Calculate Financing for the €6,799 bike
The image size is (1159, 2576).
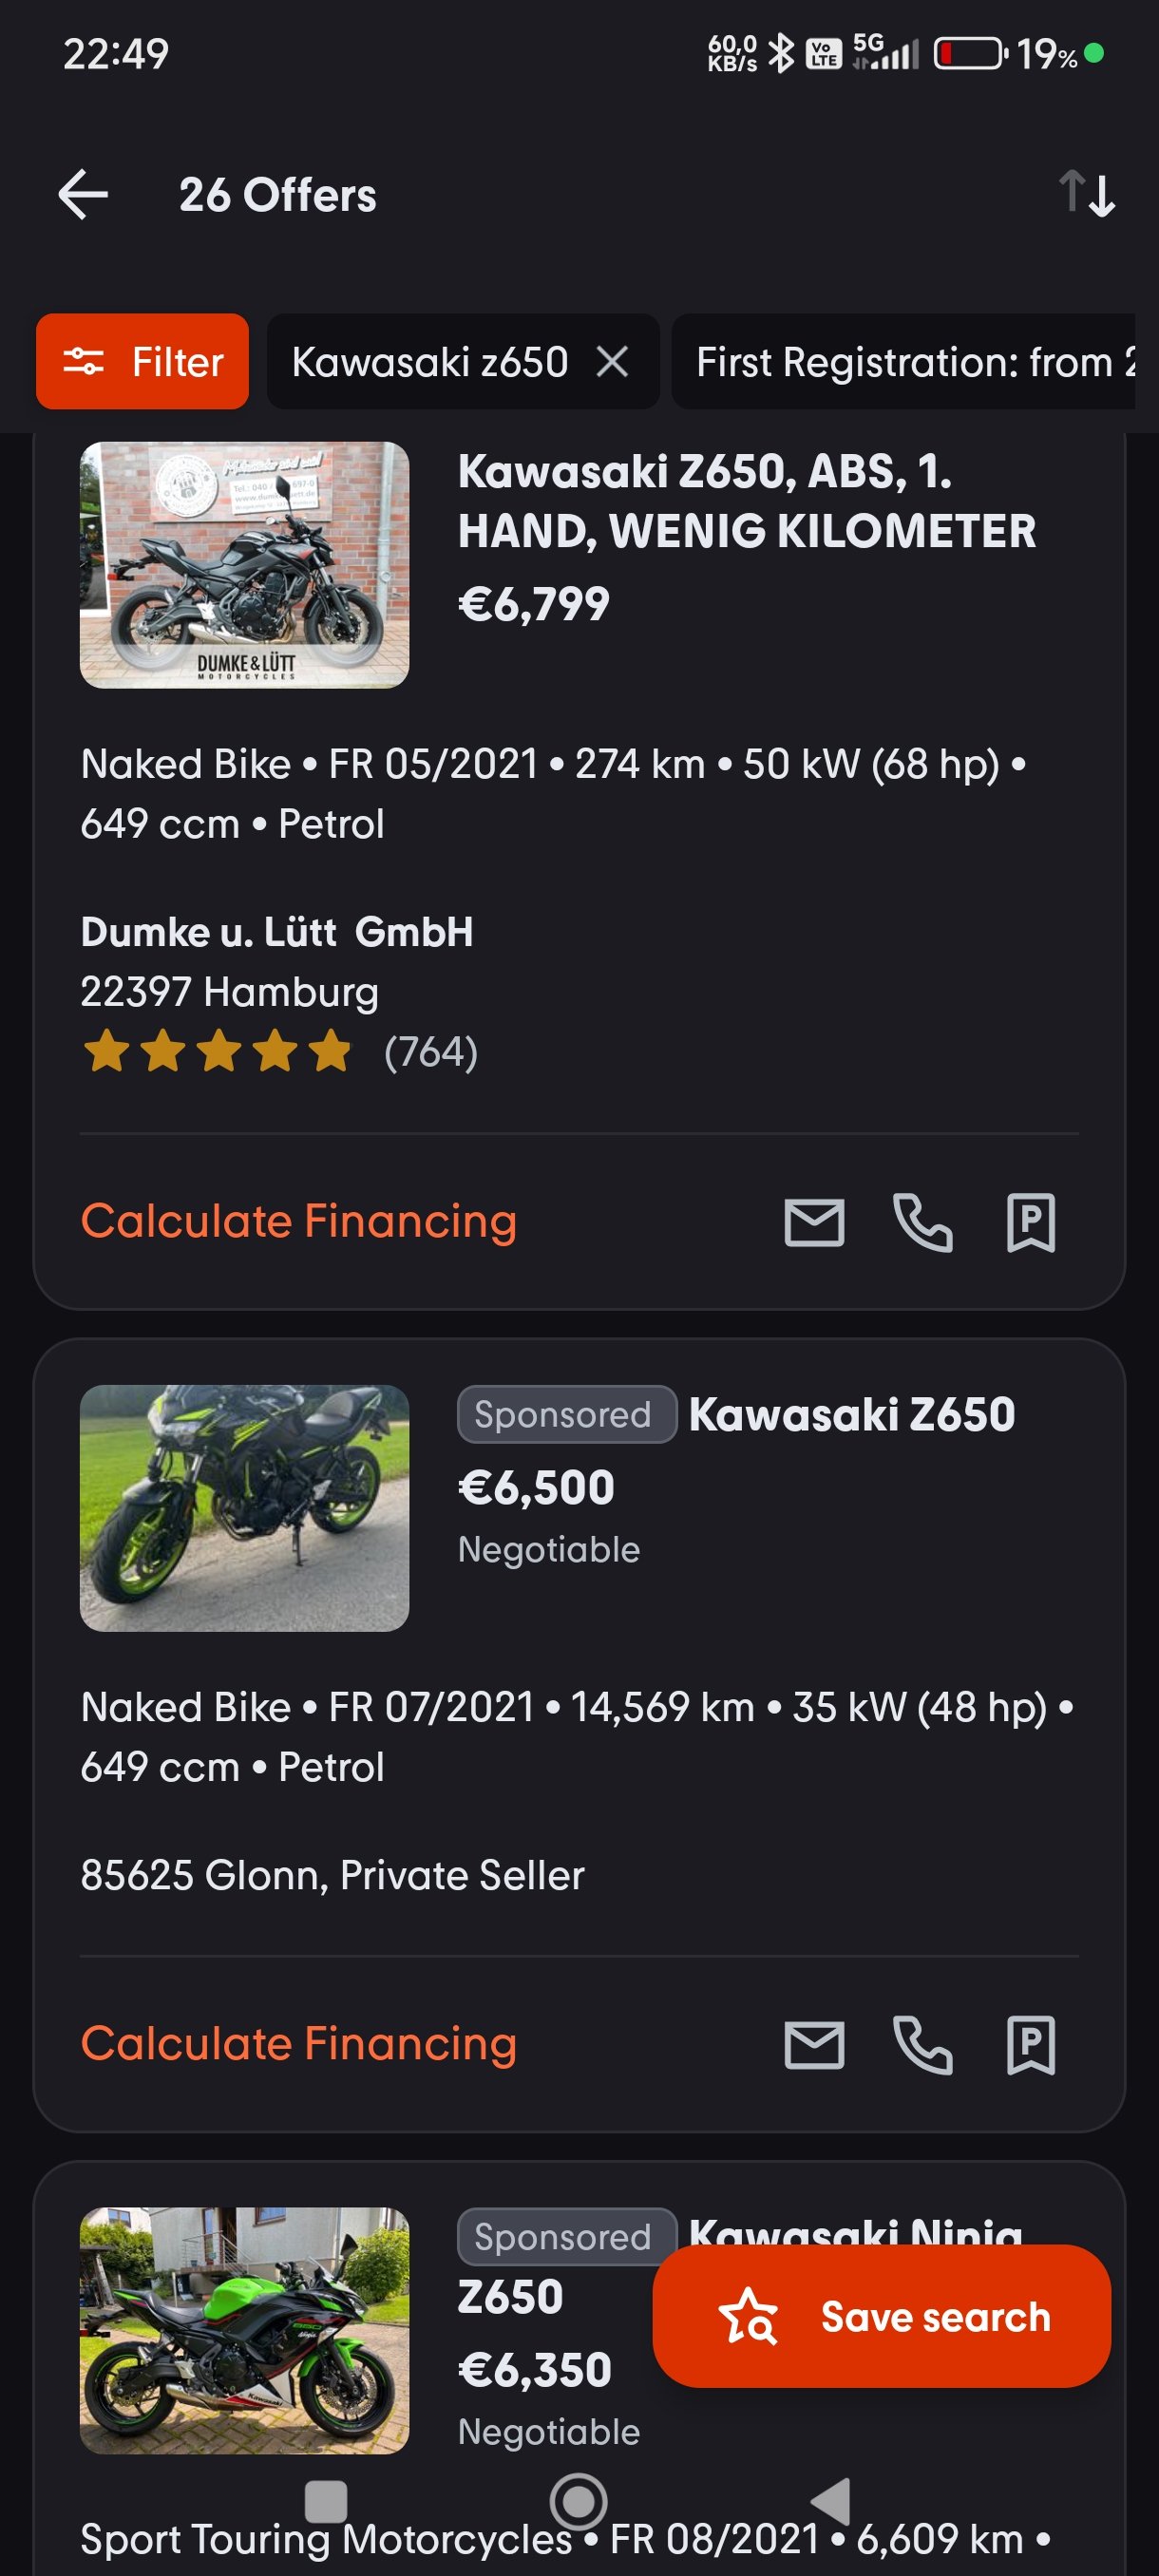(x=298, y=1221)
